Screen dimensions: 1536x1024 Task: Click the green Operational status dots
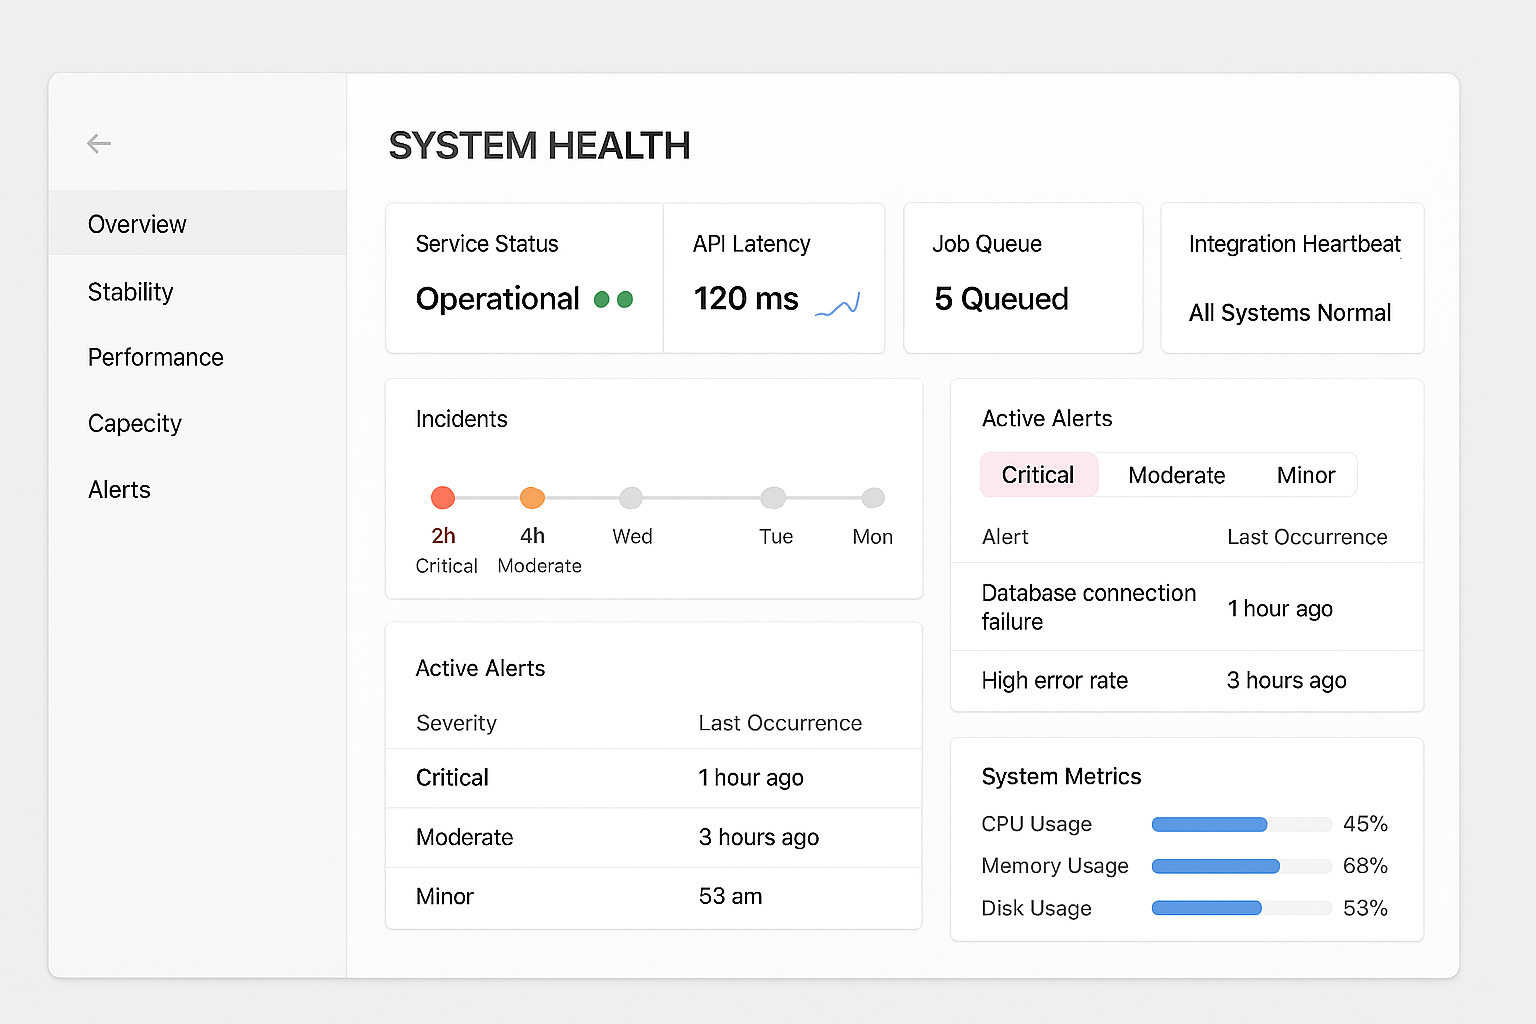(x=617, y=299)
